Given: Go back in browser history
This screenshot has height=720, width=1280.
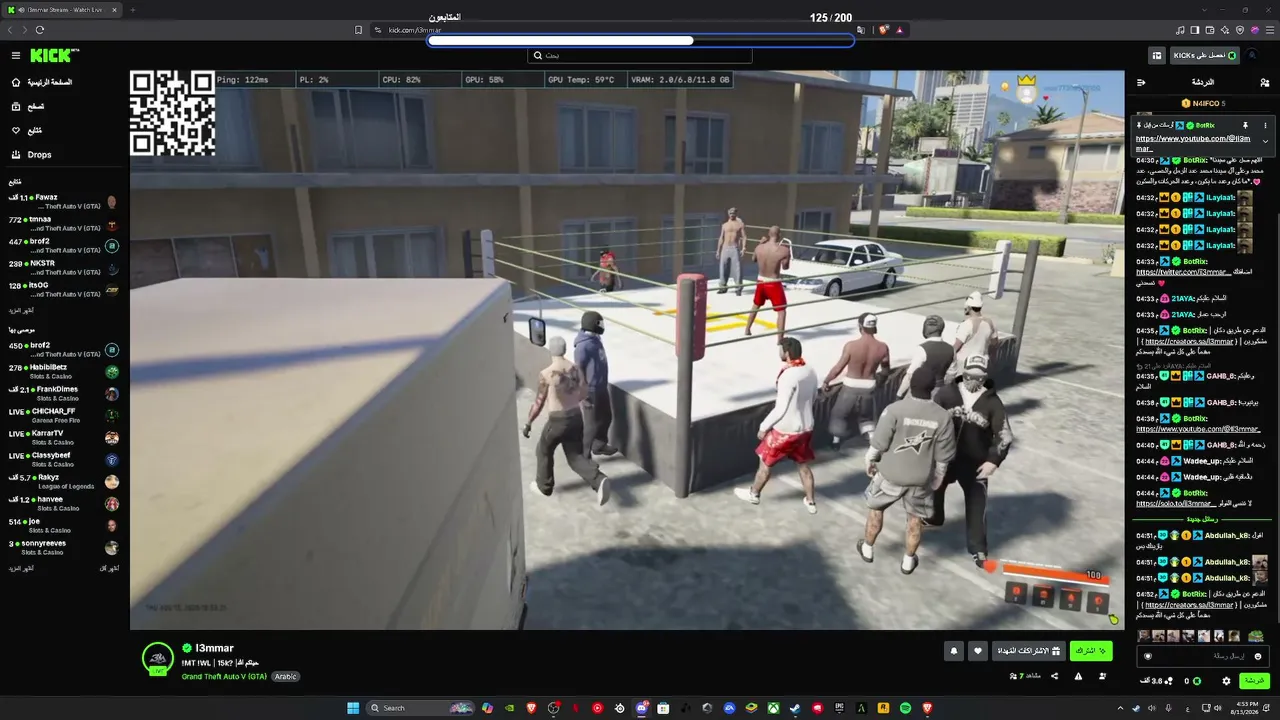Looking at the screenshot, I should pyautogui.click(x=11, y=30).
